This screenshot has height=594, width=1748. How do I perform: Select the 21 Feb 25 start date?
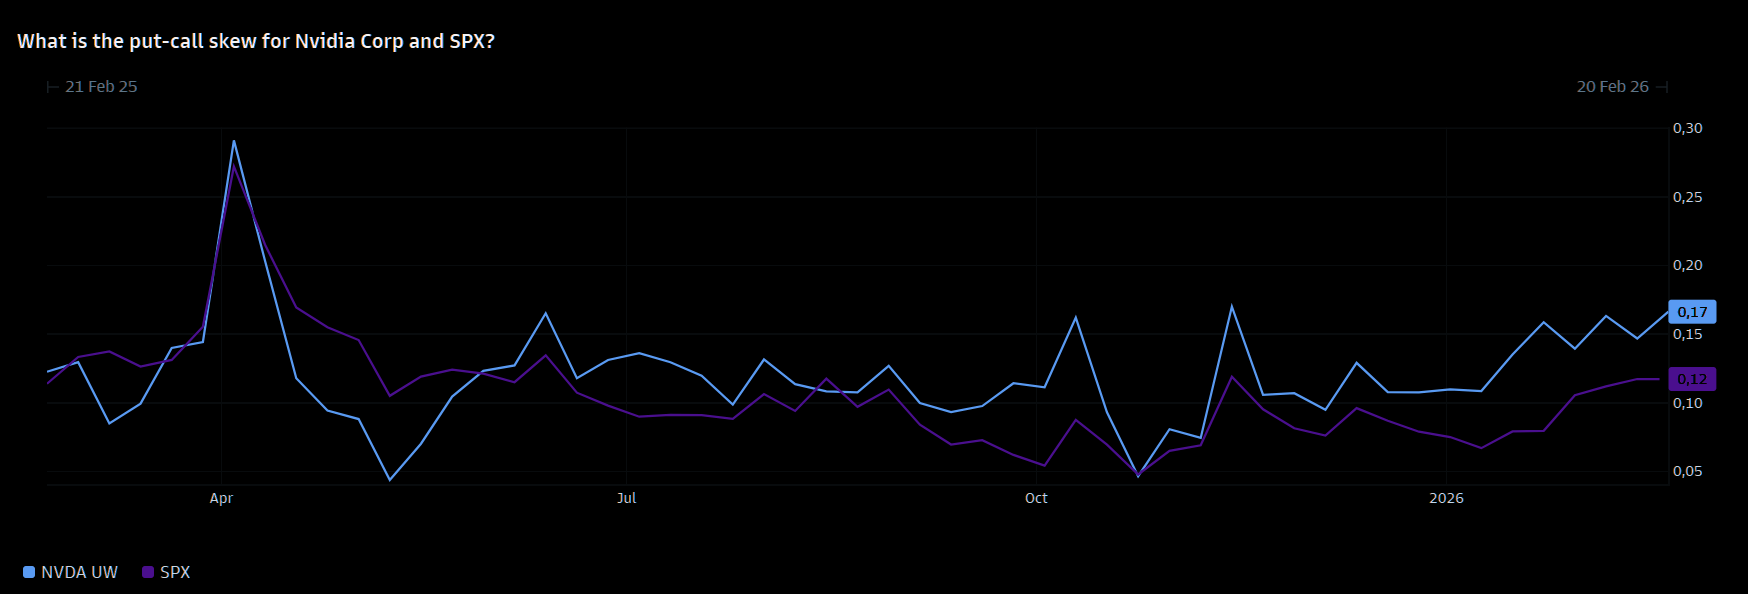(101, 87)
